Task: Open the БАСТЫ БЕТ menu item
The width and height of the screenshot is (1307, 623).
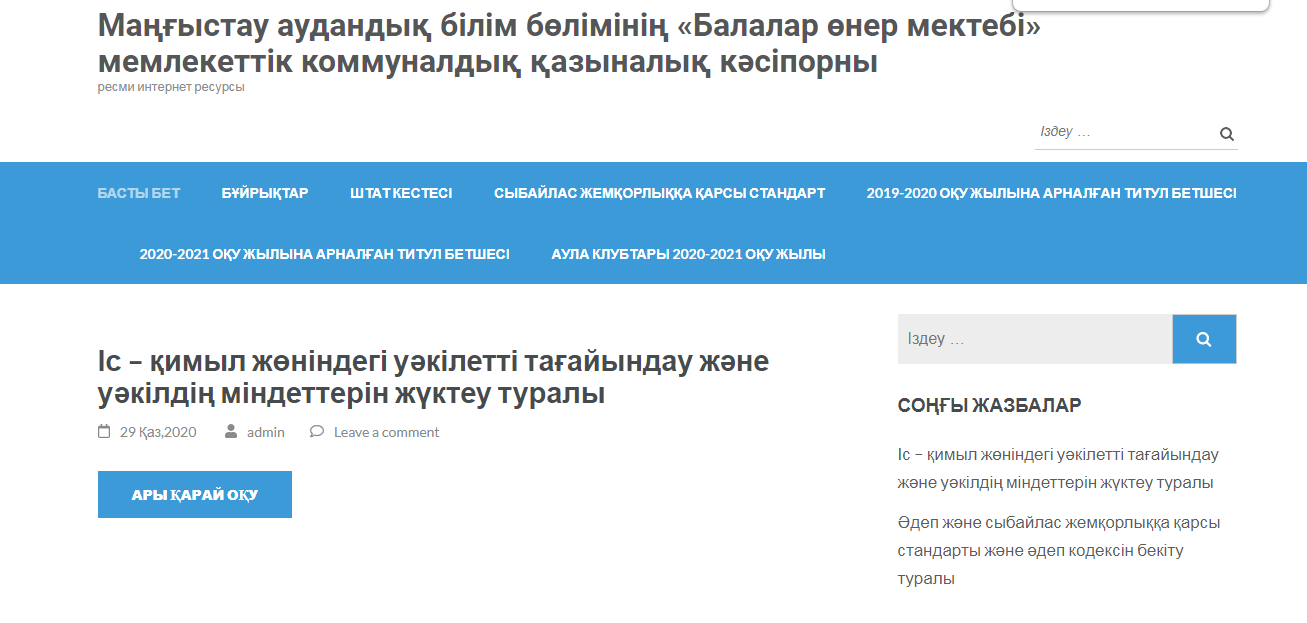Action: (139, 193)
